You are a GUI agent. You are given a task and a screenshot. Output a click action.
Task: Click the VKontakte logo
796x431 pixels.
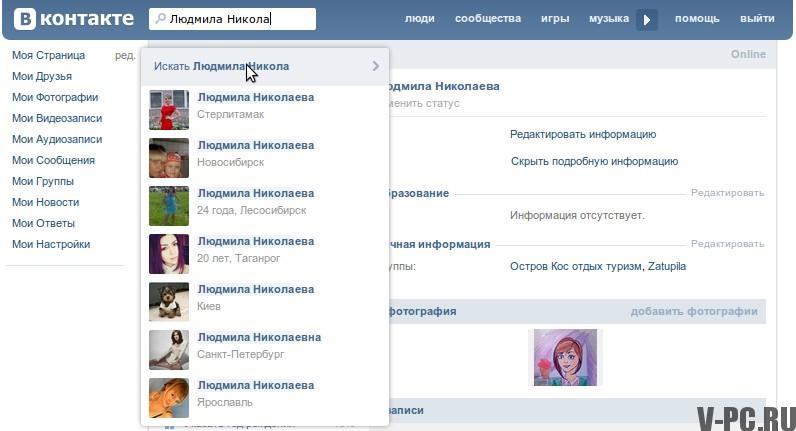(74, 19)
